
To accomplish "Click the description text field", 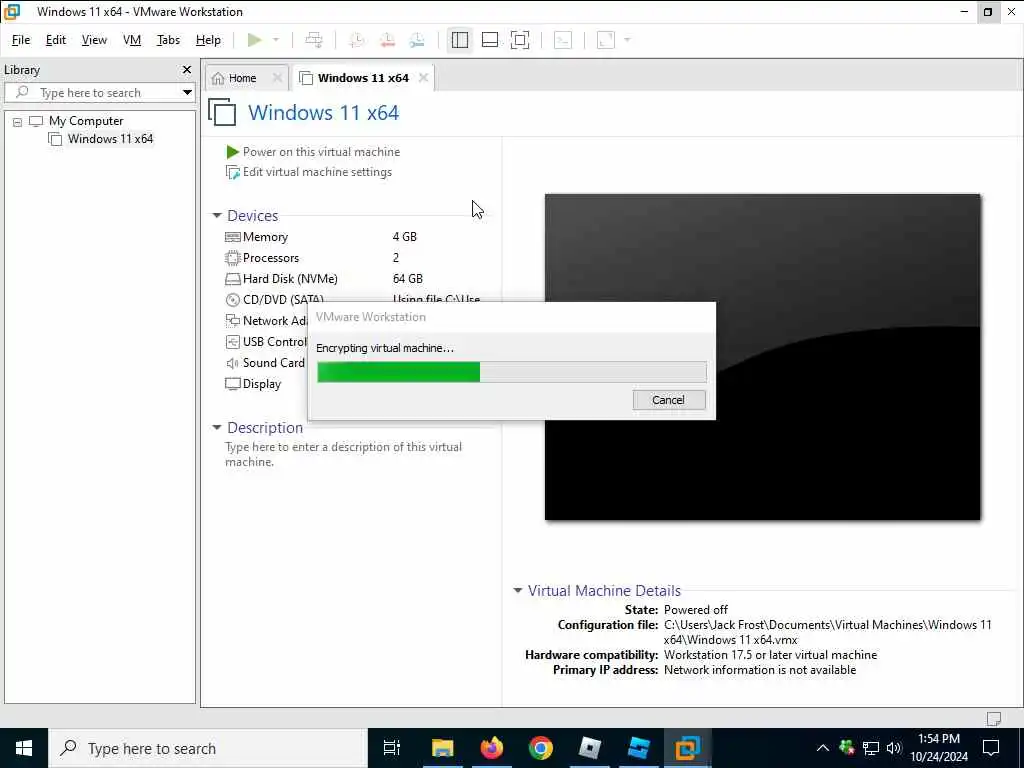I will point(344,454).
